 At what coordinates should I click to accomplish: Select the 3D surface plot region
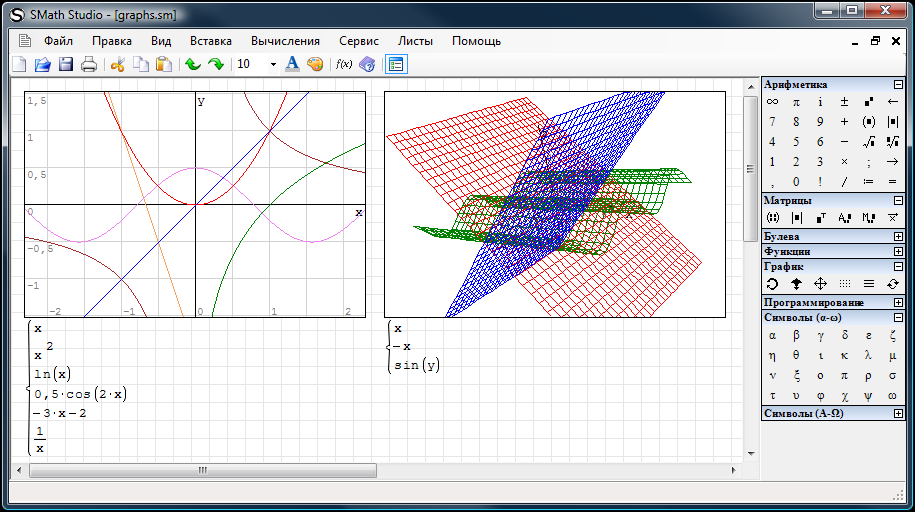(555, 204)
